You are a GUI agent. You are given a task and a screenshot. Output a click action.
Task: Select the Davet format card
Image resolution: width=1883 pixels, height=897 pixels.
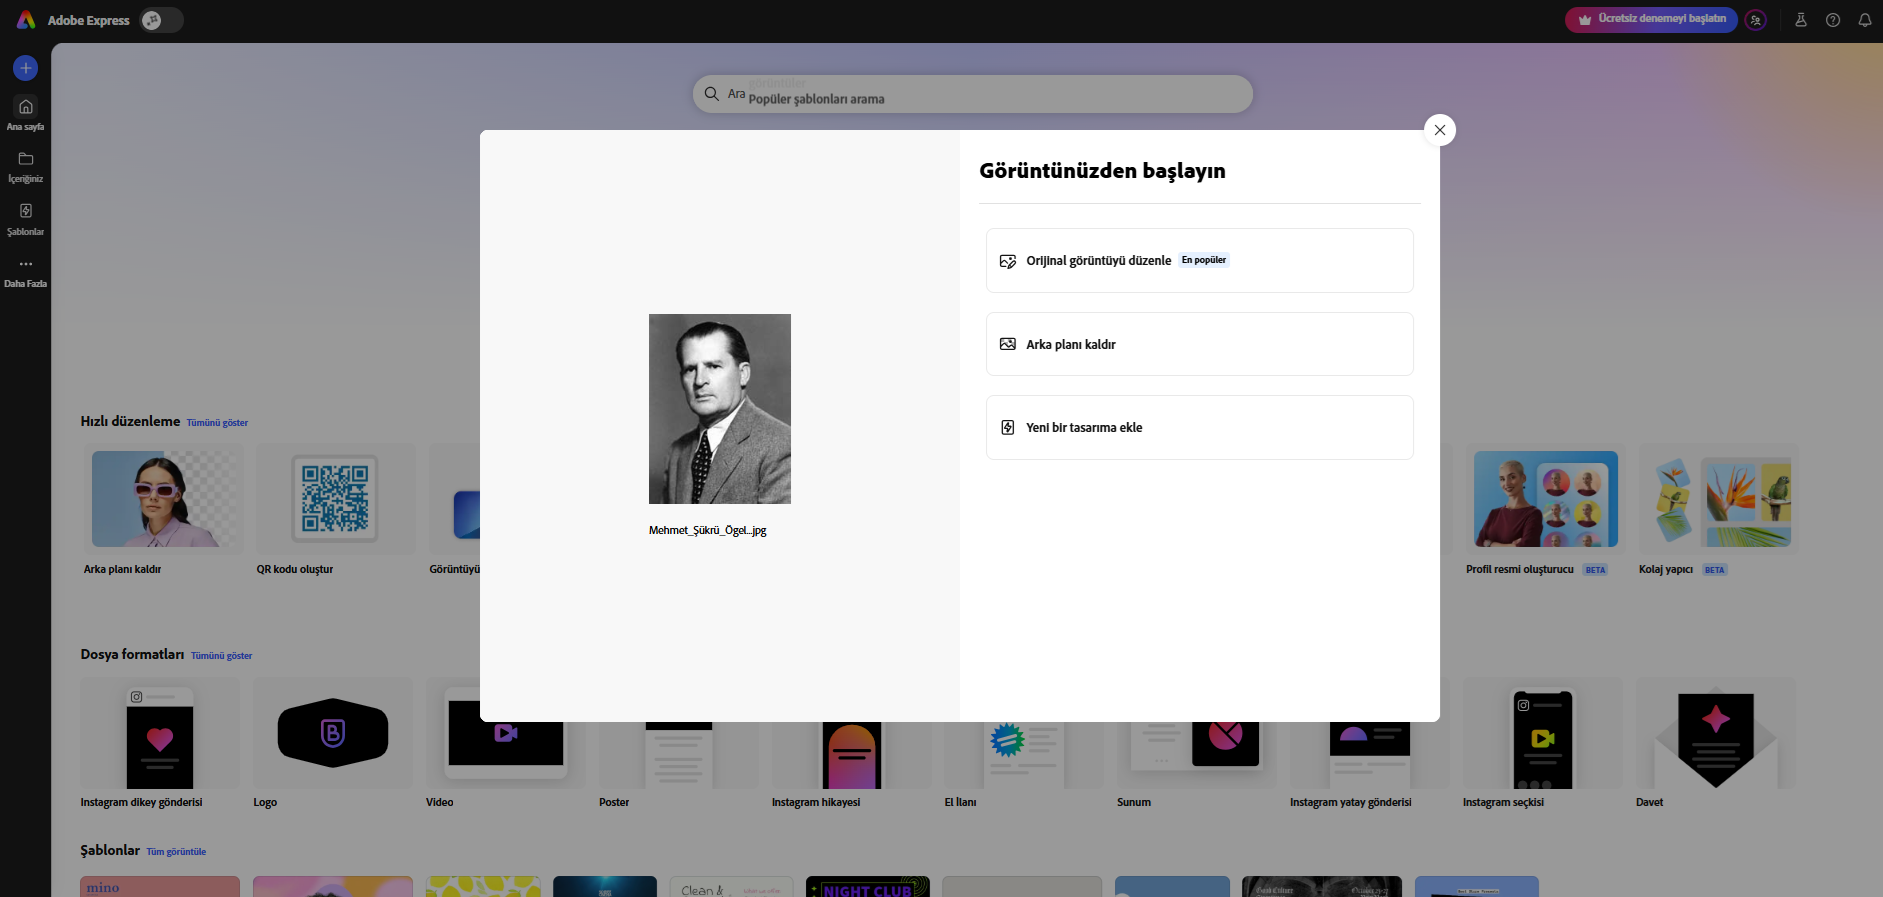(1716, 733)
